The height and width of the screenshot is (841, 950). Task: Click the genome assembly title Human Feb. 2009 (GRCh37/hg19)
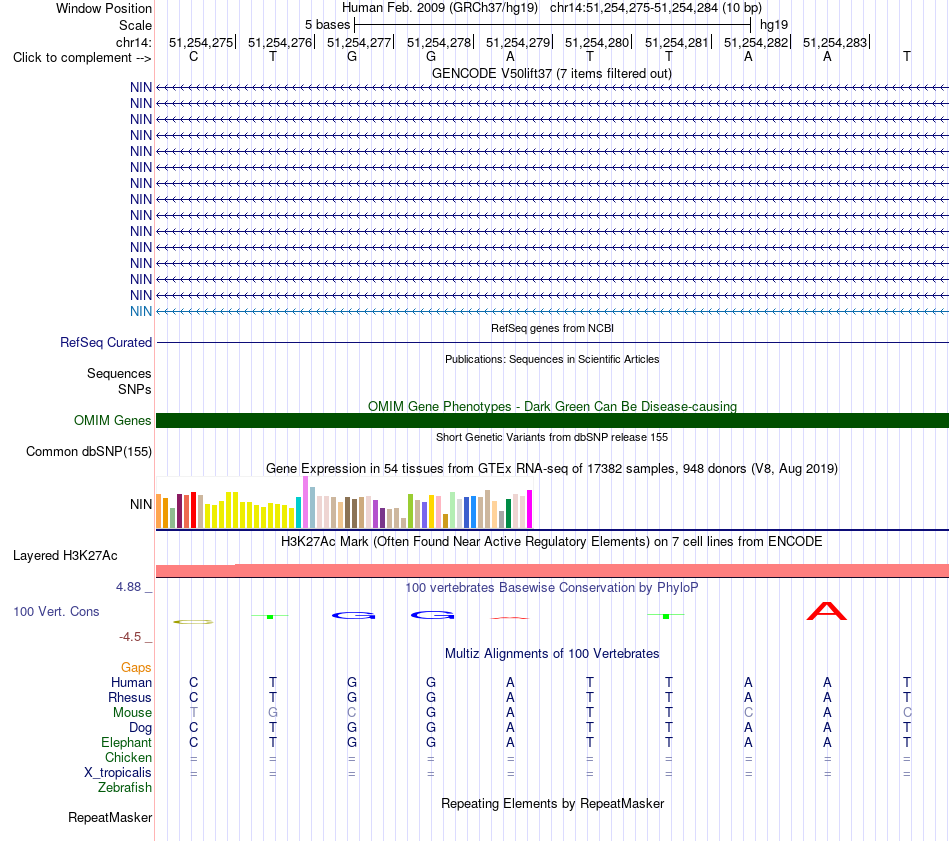(440, 8)
